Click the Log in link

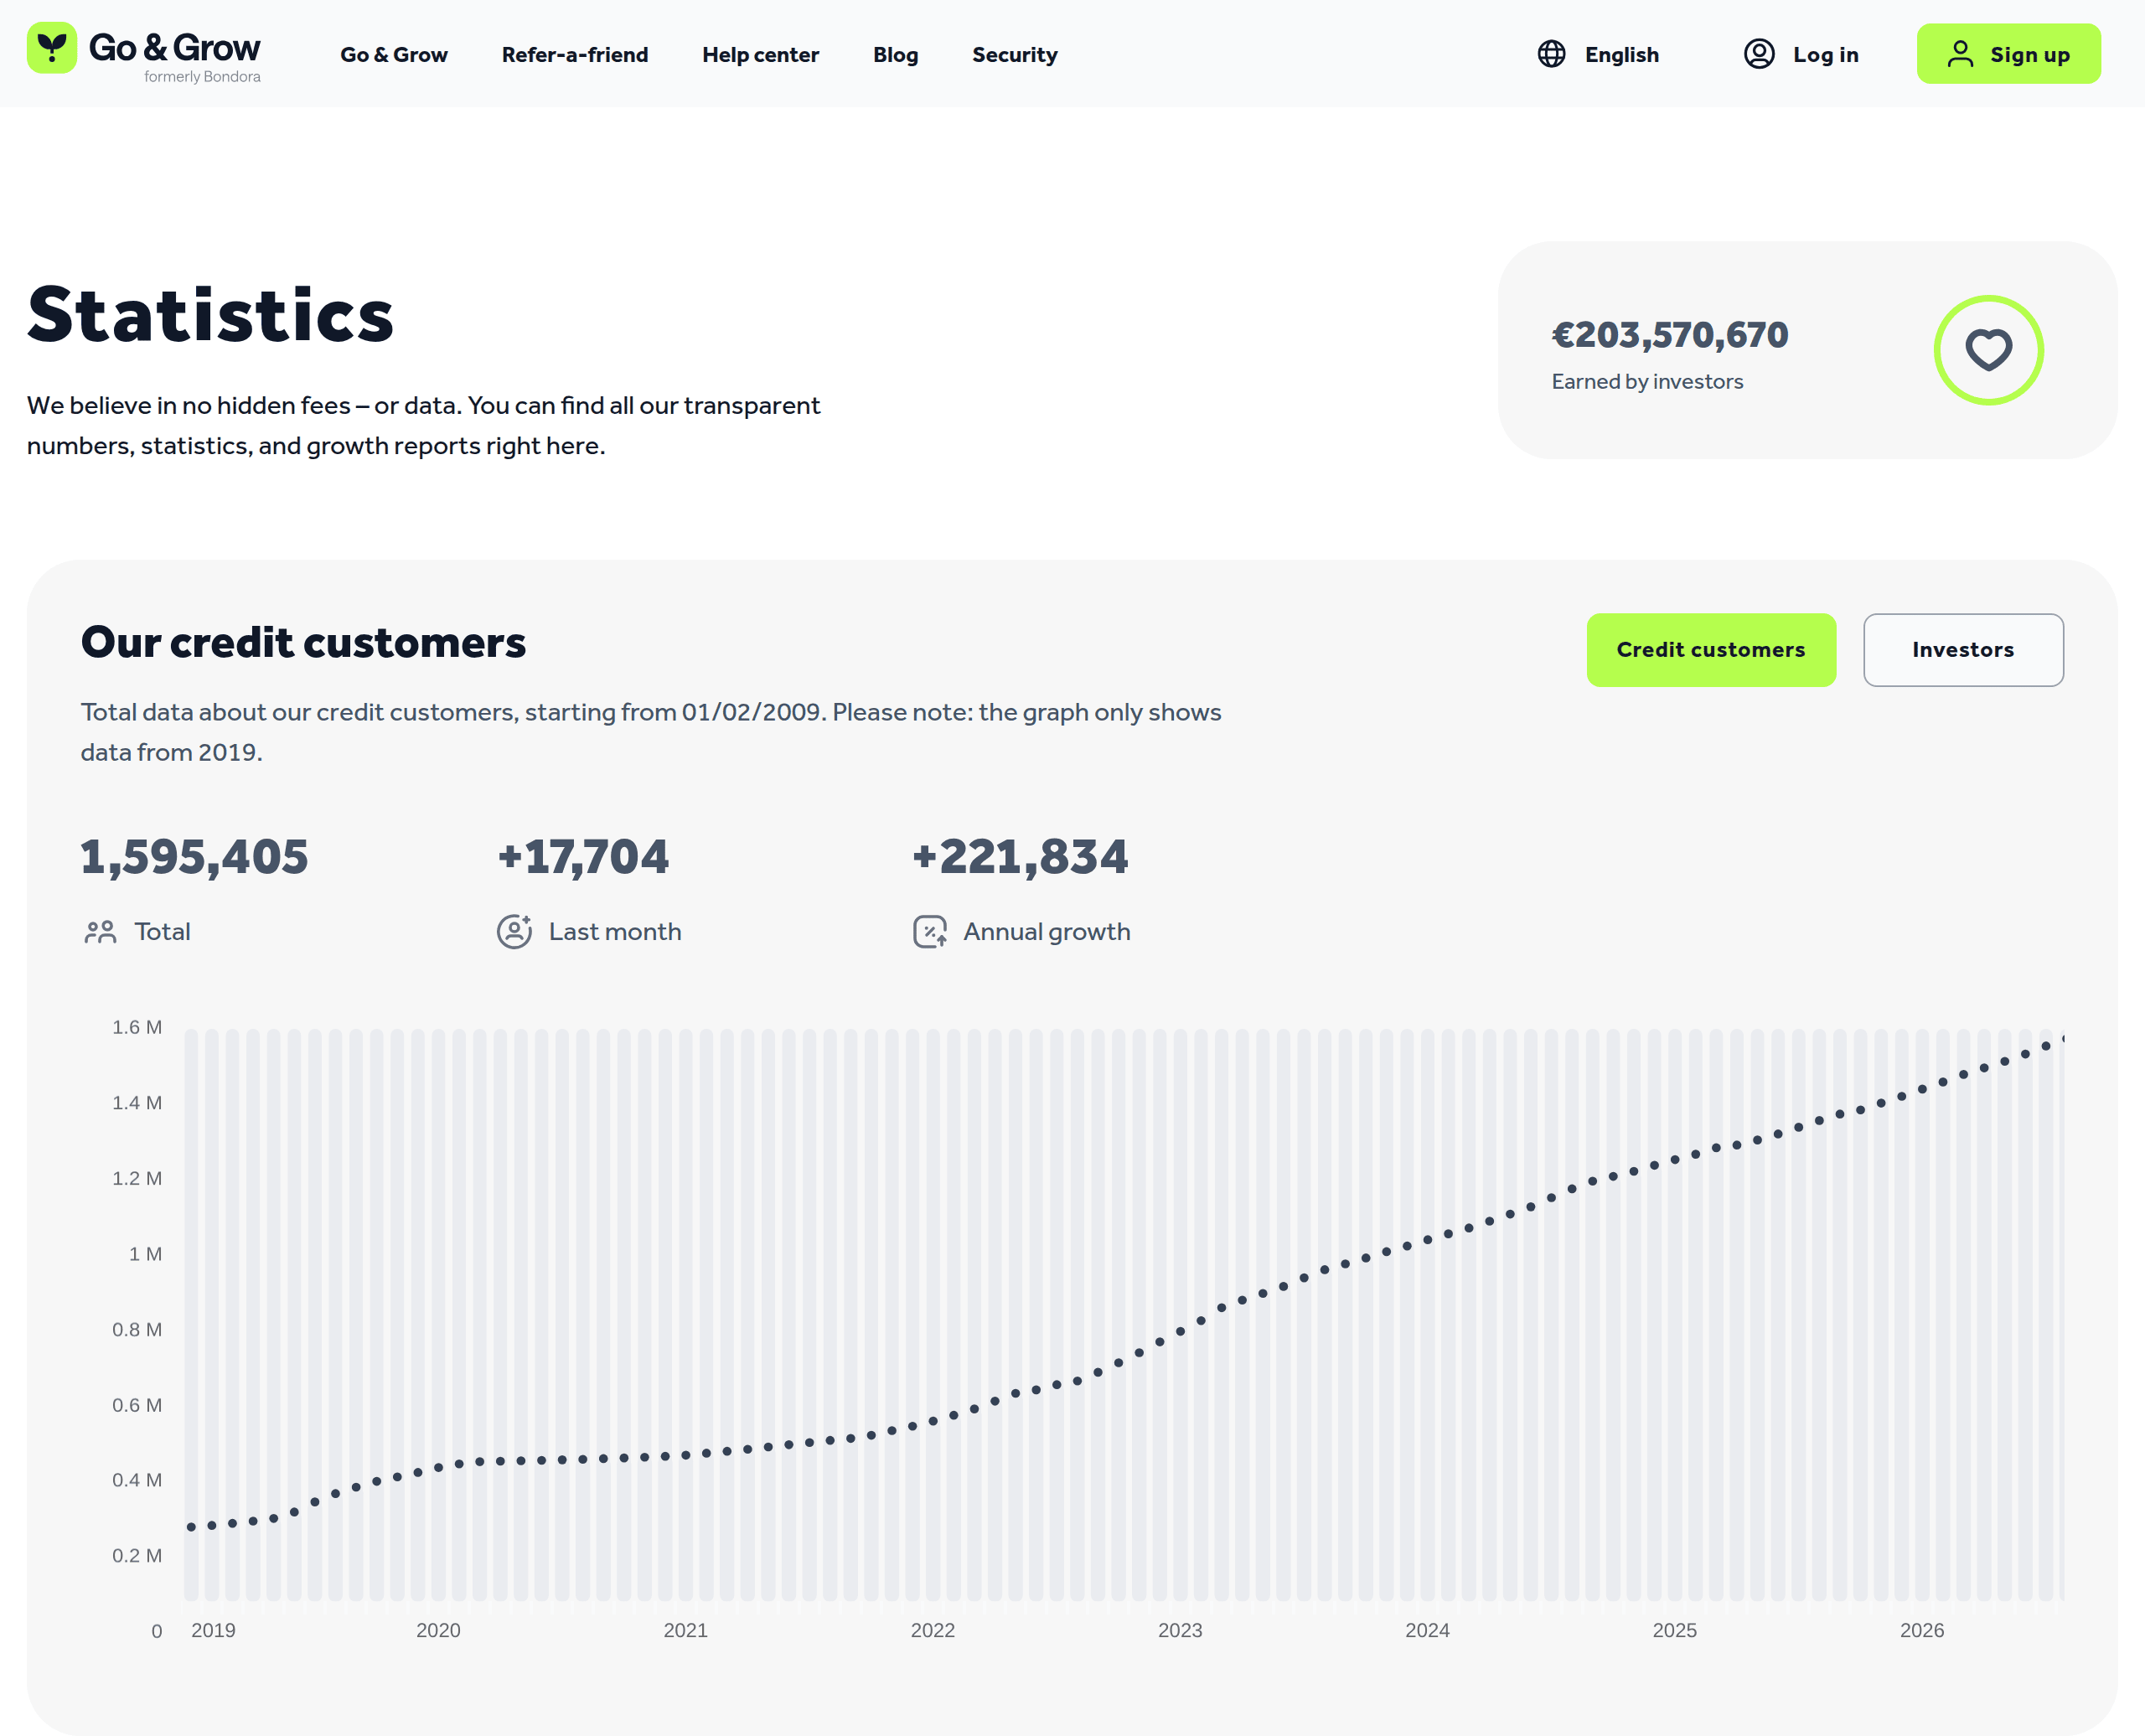pos(1801,54)
